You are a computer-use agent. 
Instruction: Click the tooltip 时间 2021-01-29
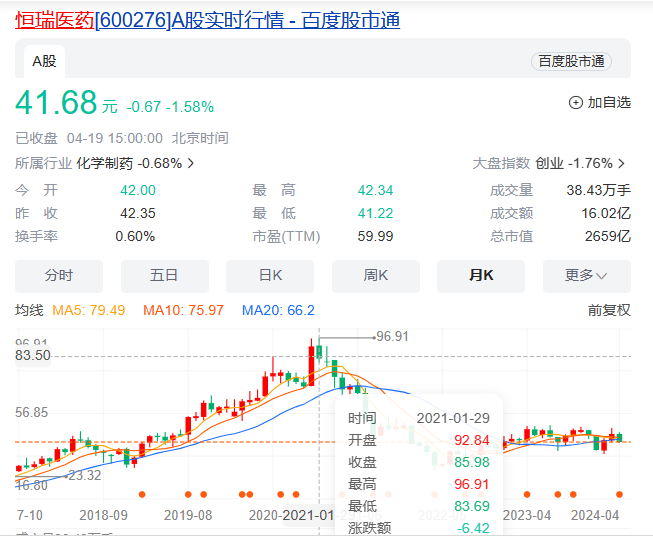(x=453, y=418)
